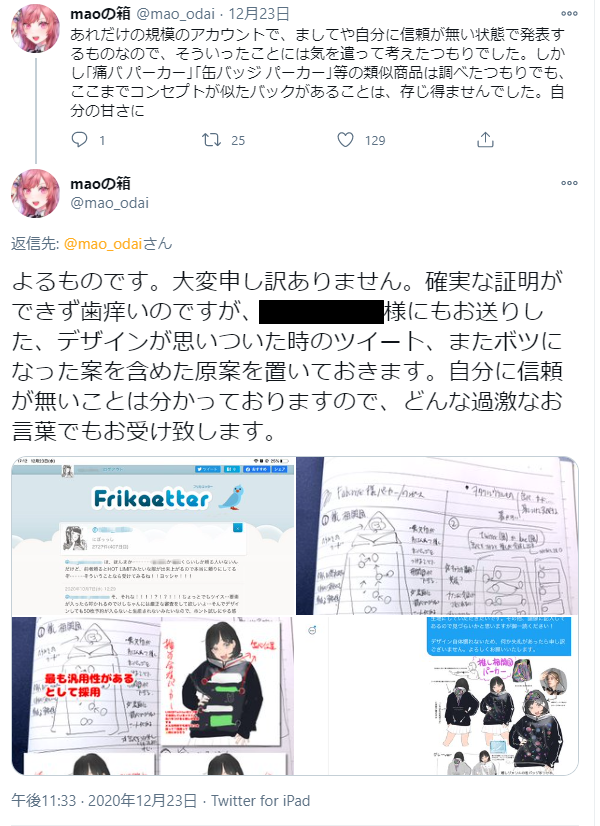Click the Twitter for iPad source link
600x826 pixels.
coord(261,801)
